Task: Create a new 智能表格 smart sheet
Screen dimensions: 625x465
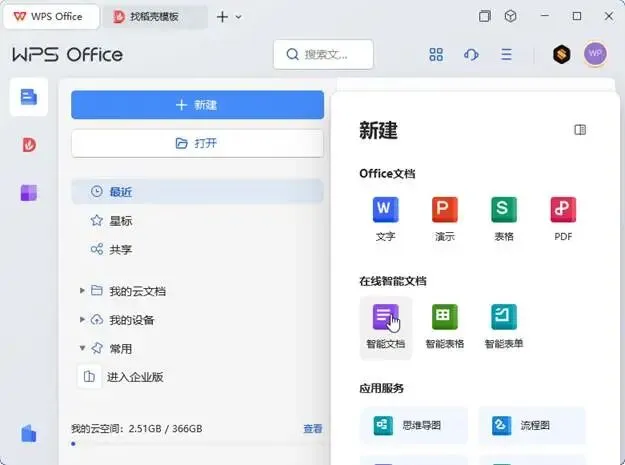Action: click(x=444, y=327)
